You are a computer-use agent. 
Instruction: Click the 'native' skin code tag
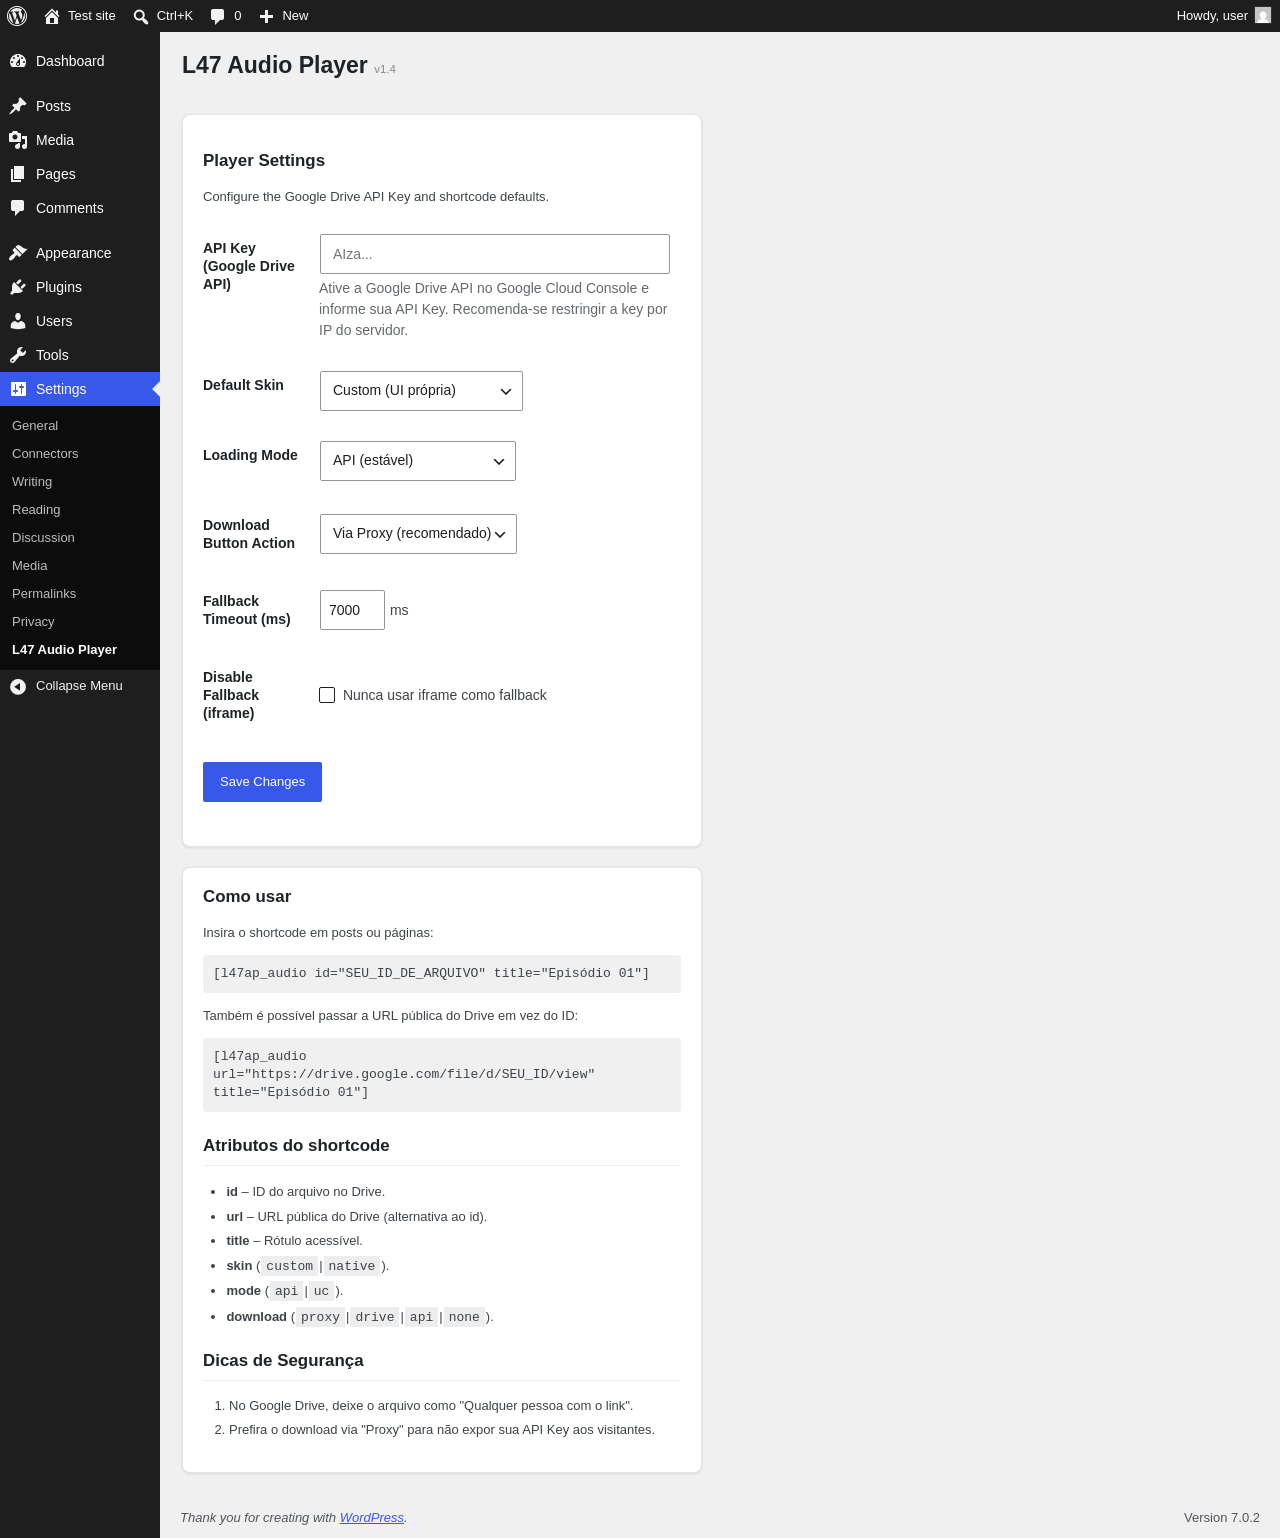352,1266
